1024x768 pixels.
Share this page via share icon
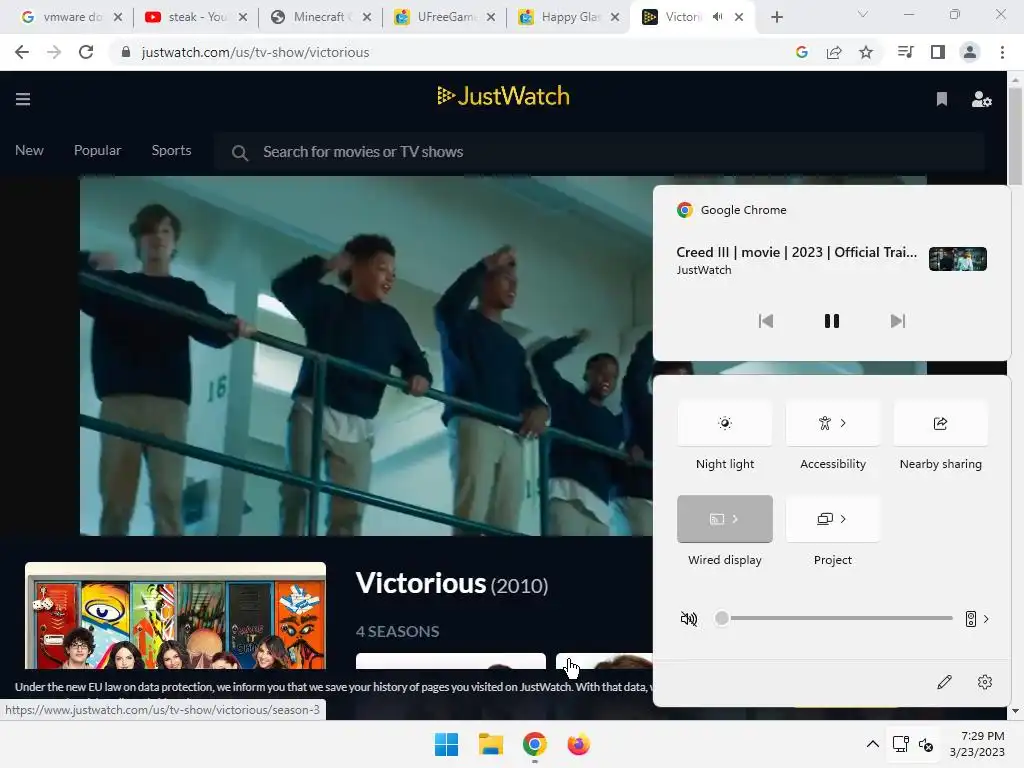834,52
